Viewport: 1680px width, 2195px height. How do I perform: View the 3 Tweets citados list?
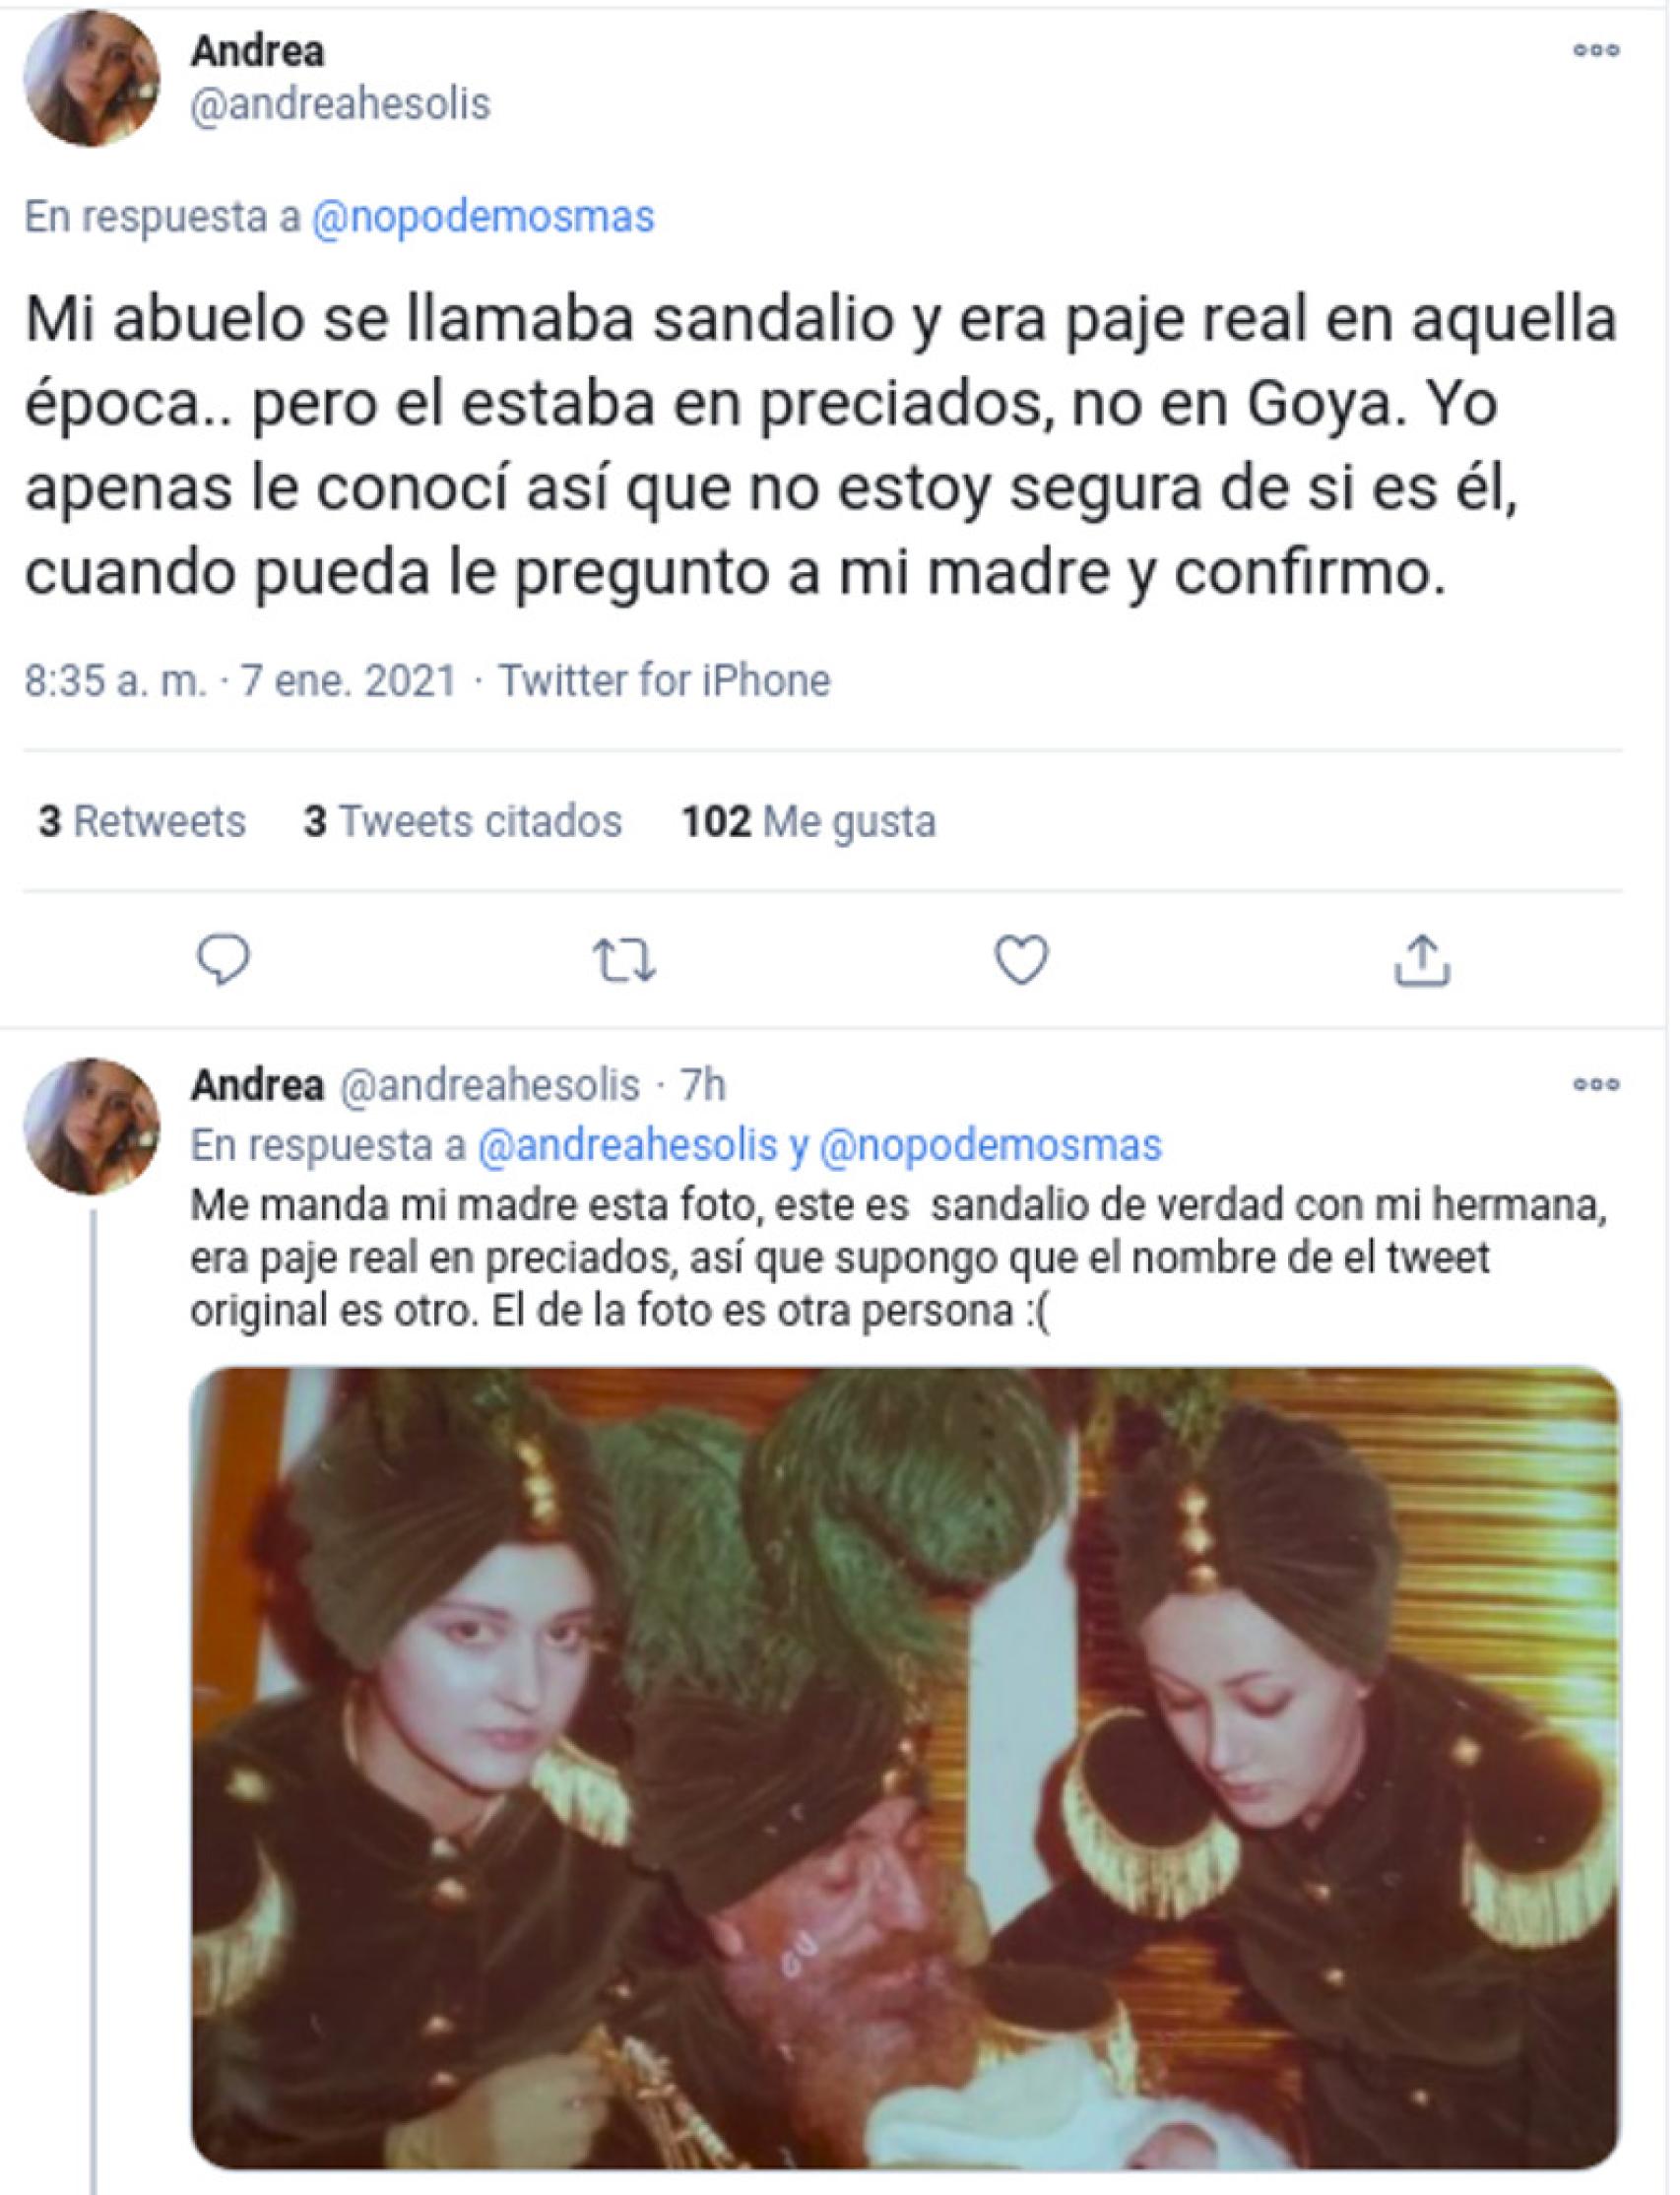click(463, 822)
